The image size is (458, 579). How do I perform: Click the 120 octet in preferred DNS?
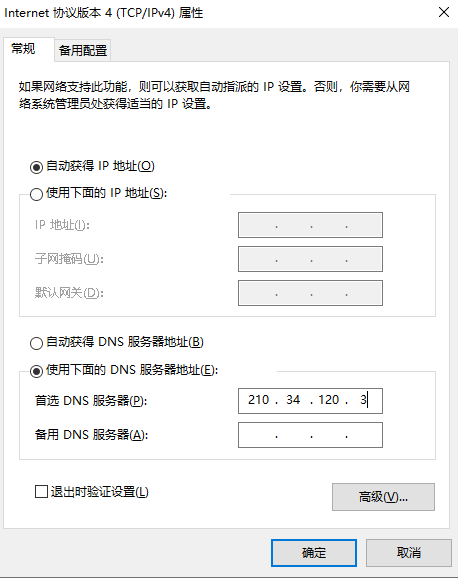tap(329, 400)
